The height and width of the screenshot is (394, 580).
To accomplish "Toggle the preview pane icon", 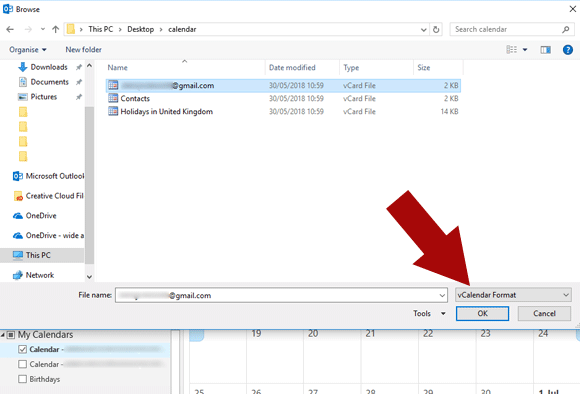I will click(x=545, y=50).
